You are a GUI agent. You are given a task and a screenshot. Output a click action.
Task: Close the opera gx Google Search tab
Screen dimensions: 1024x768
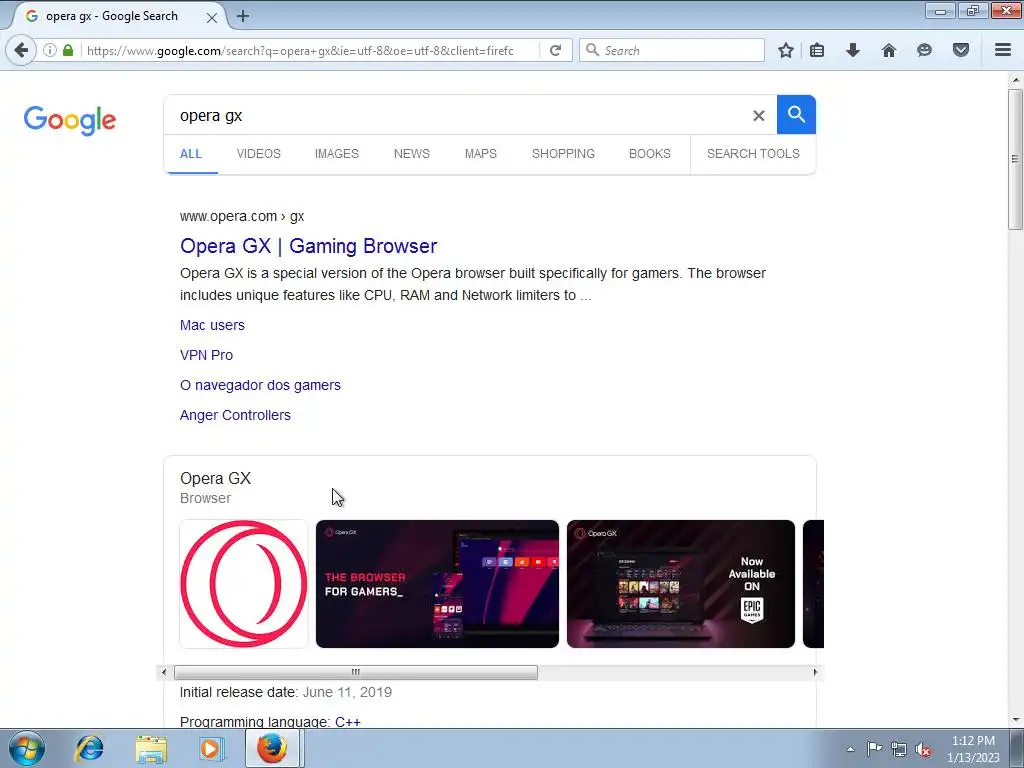click(x=212, y=18)
